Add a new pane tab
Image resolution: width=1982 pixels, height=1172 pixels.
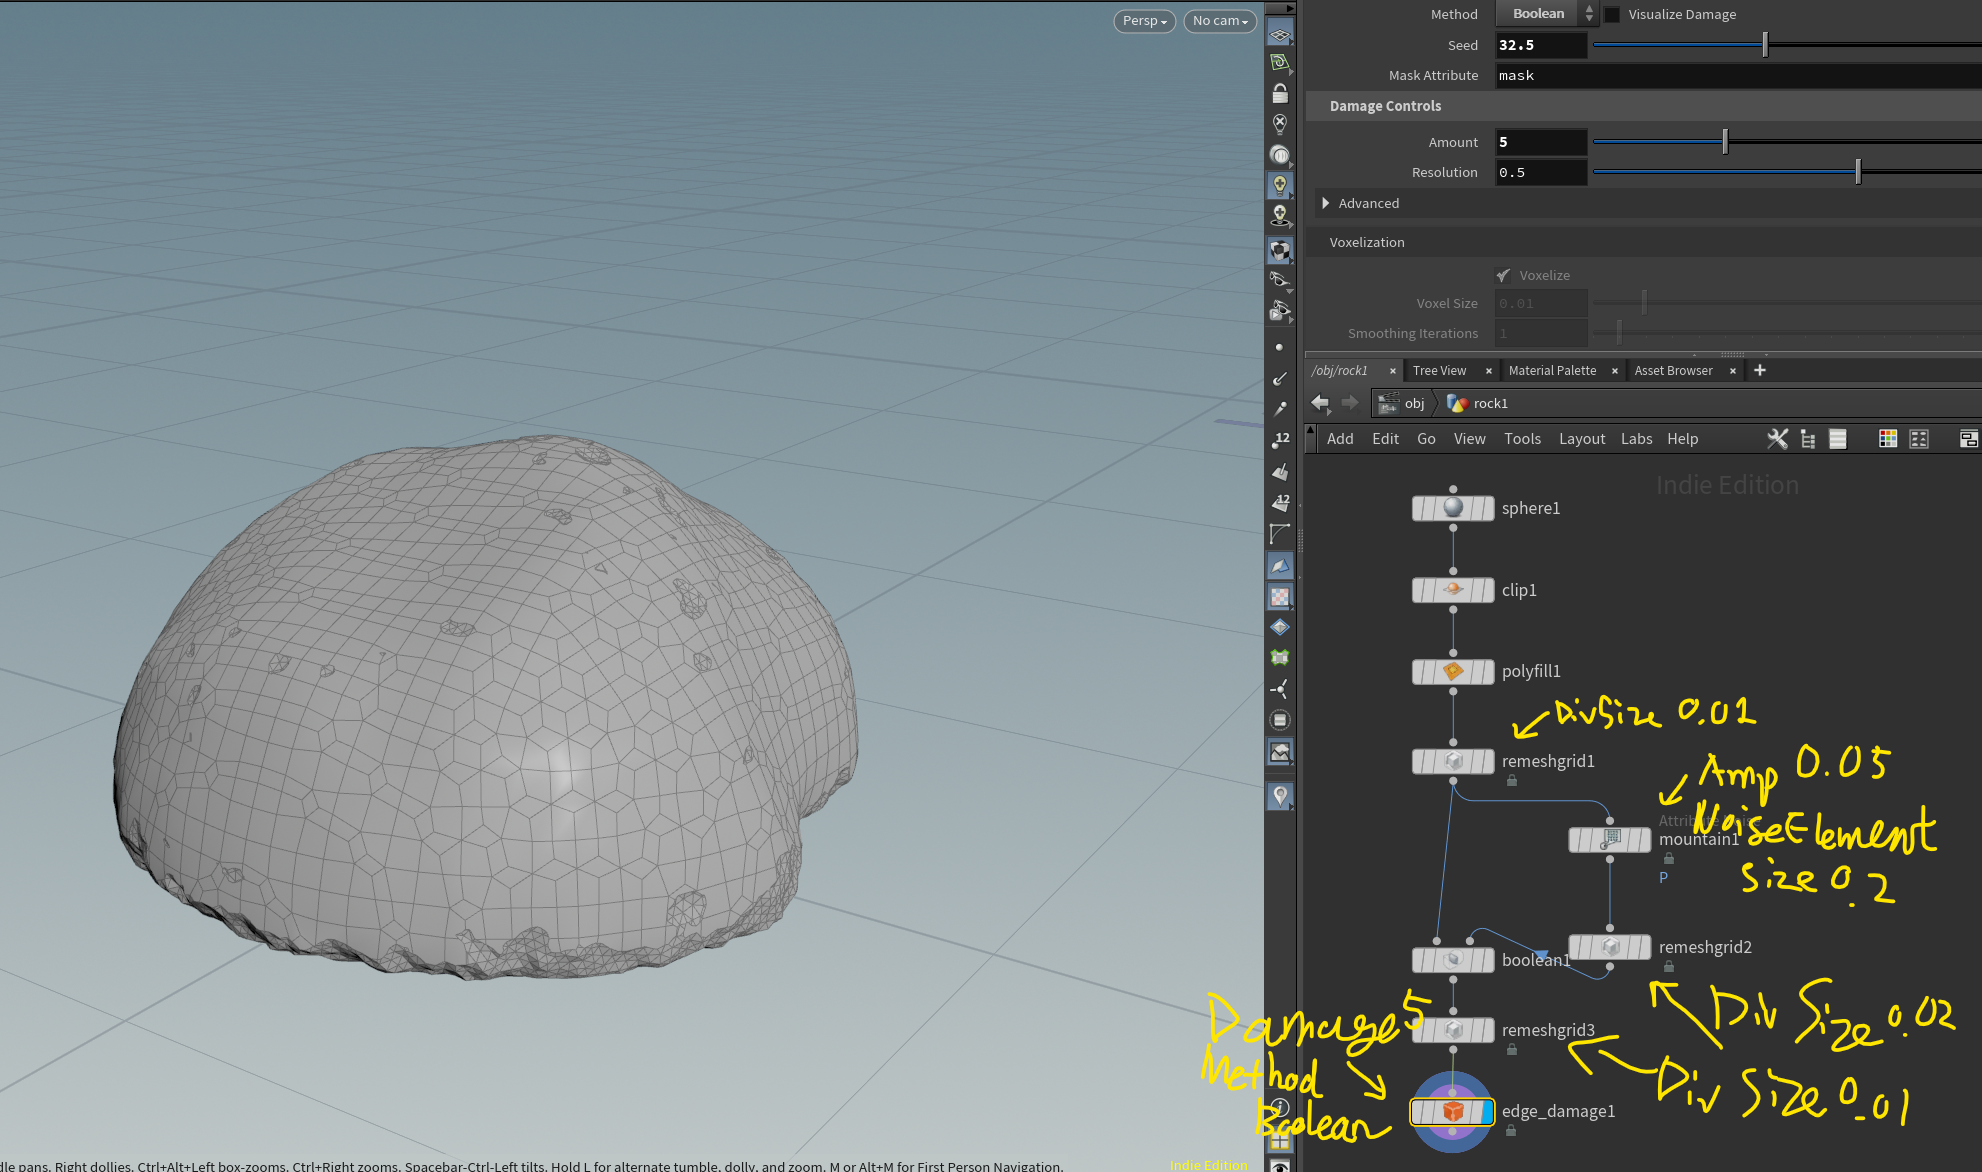coord(1760,370)
